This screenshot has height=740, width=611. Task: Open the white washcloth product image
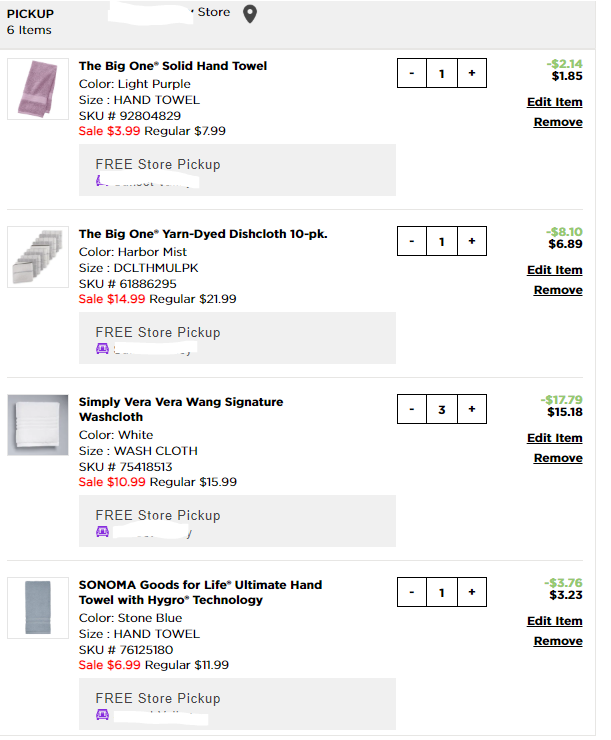coord(38,425)
